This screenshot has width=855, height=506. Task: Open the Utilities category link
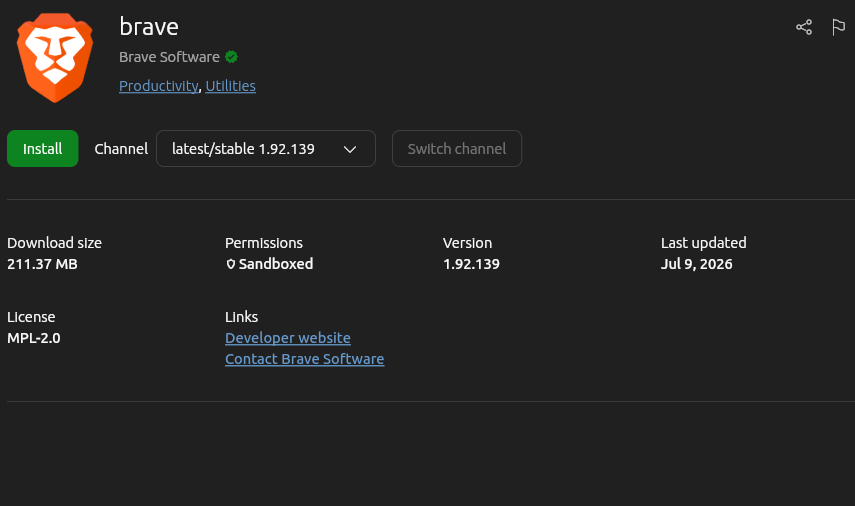pyautogui.click(x=231, y=86)
